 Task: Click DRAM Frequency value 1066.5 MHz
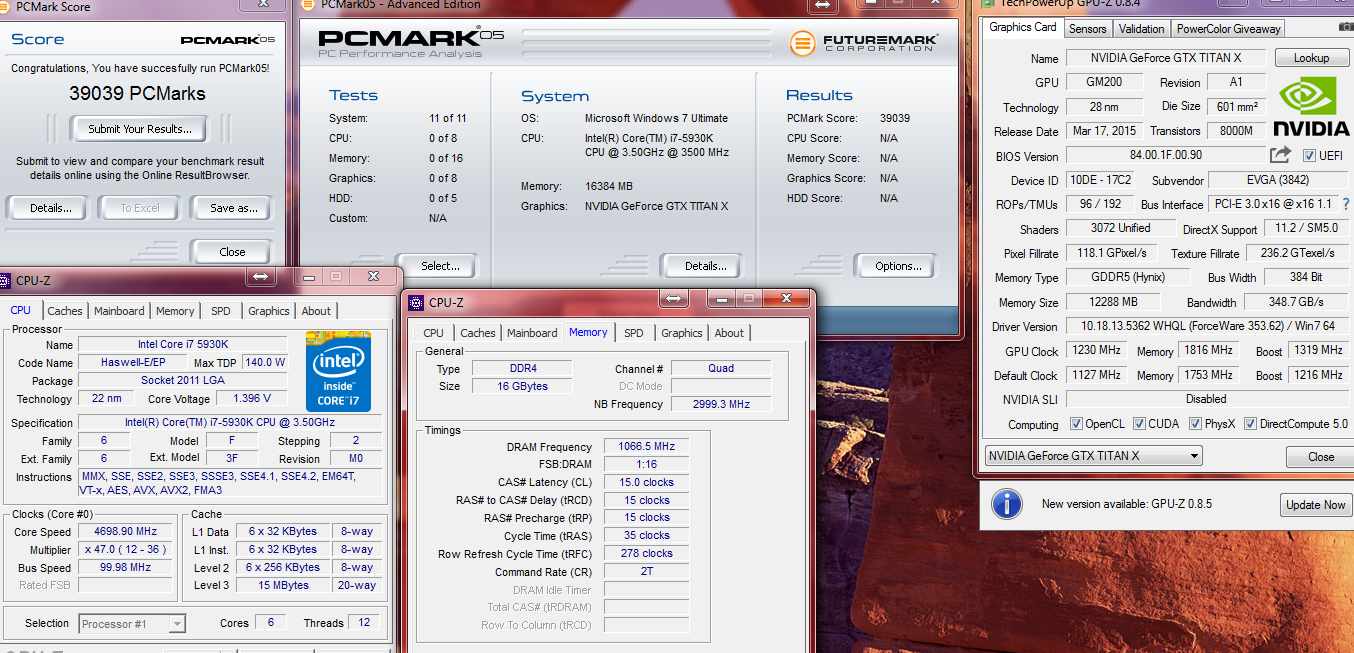click(646, 447)
